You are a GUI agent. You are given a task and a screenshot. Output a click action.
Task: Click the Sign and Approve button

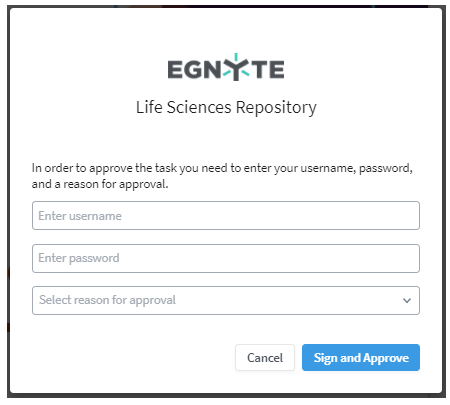point(361,358)
